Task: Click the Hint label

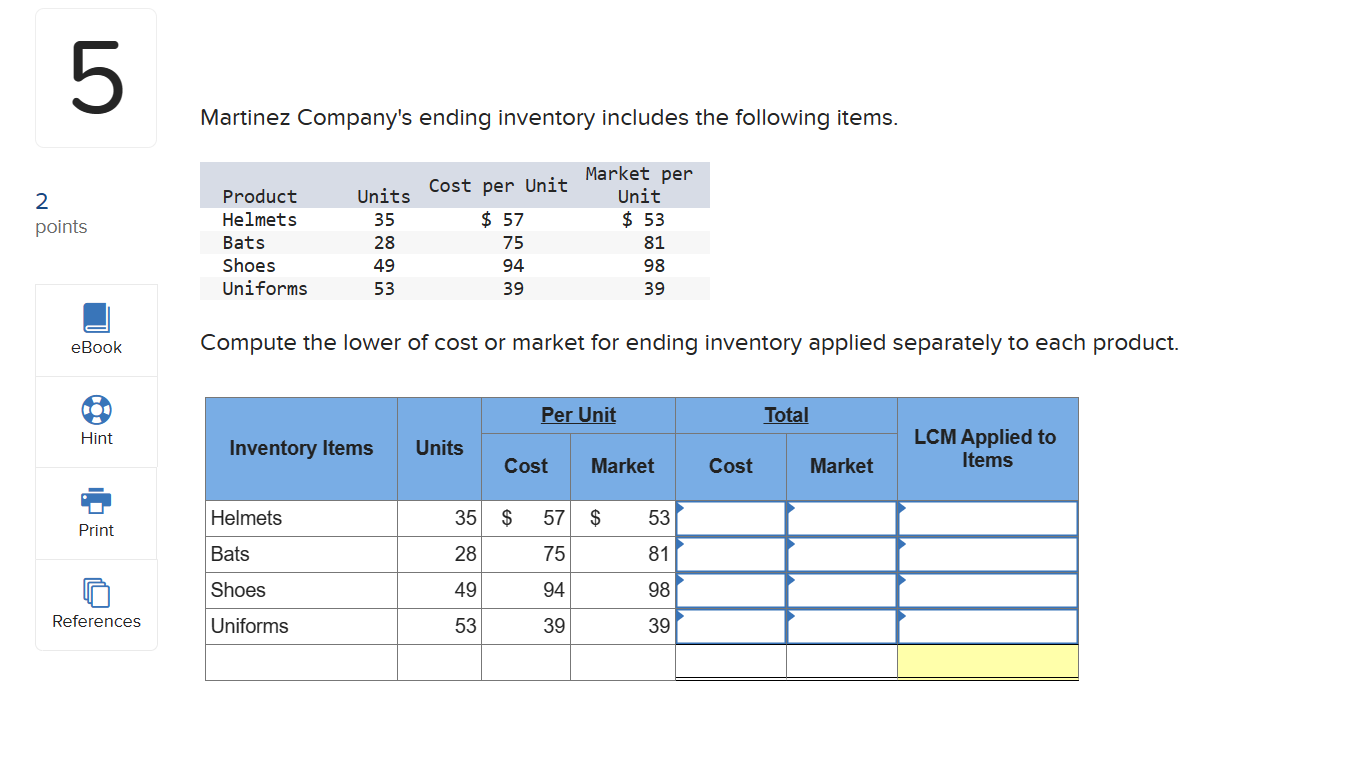Action: [x=96, y=438]
